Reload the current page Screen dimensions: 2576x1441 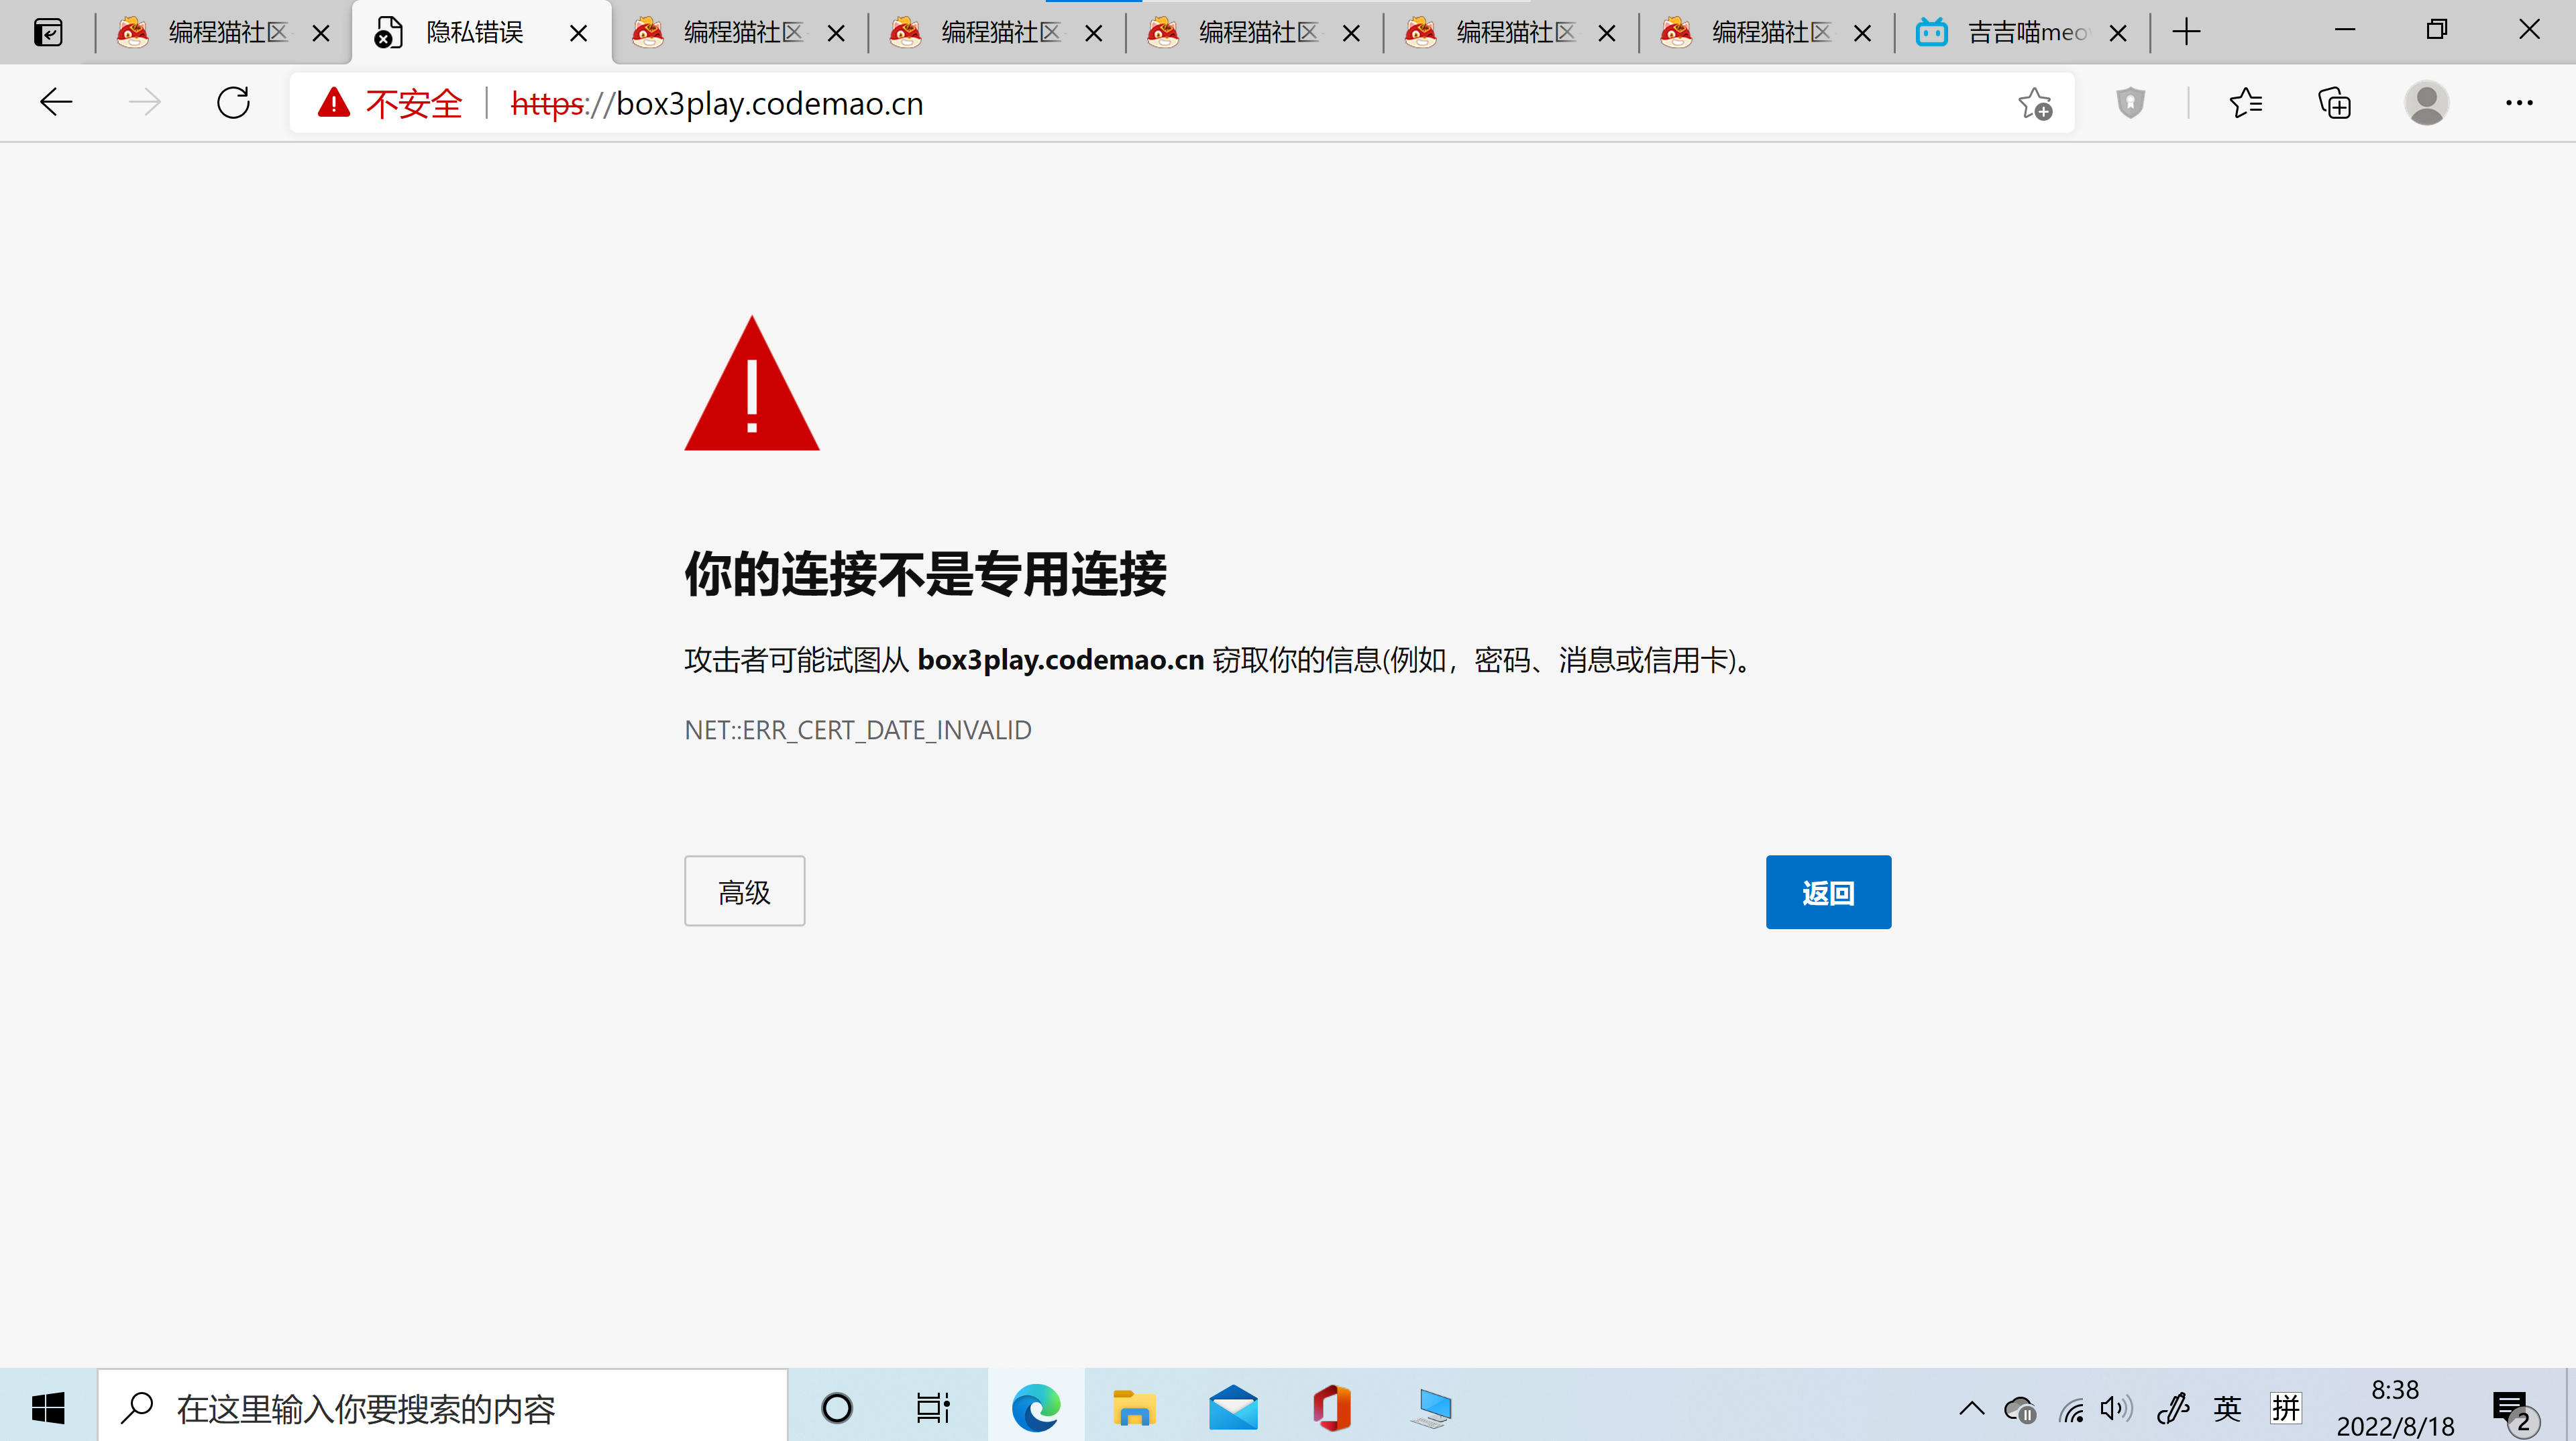(233, 103)
